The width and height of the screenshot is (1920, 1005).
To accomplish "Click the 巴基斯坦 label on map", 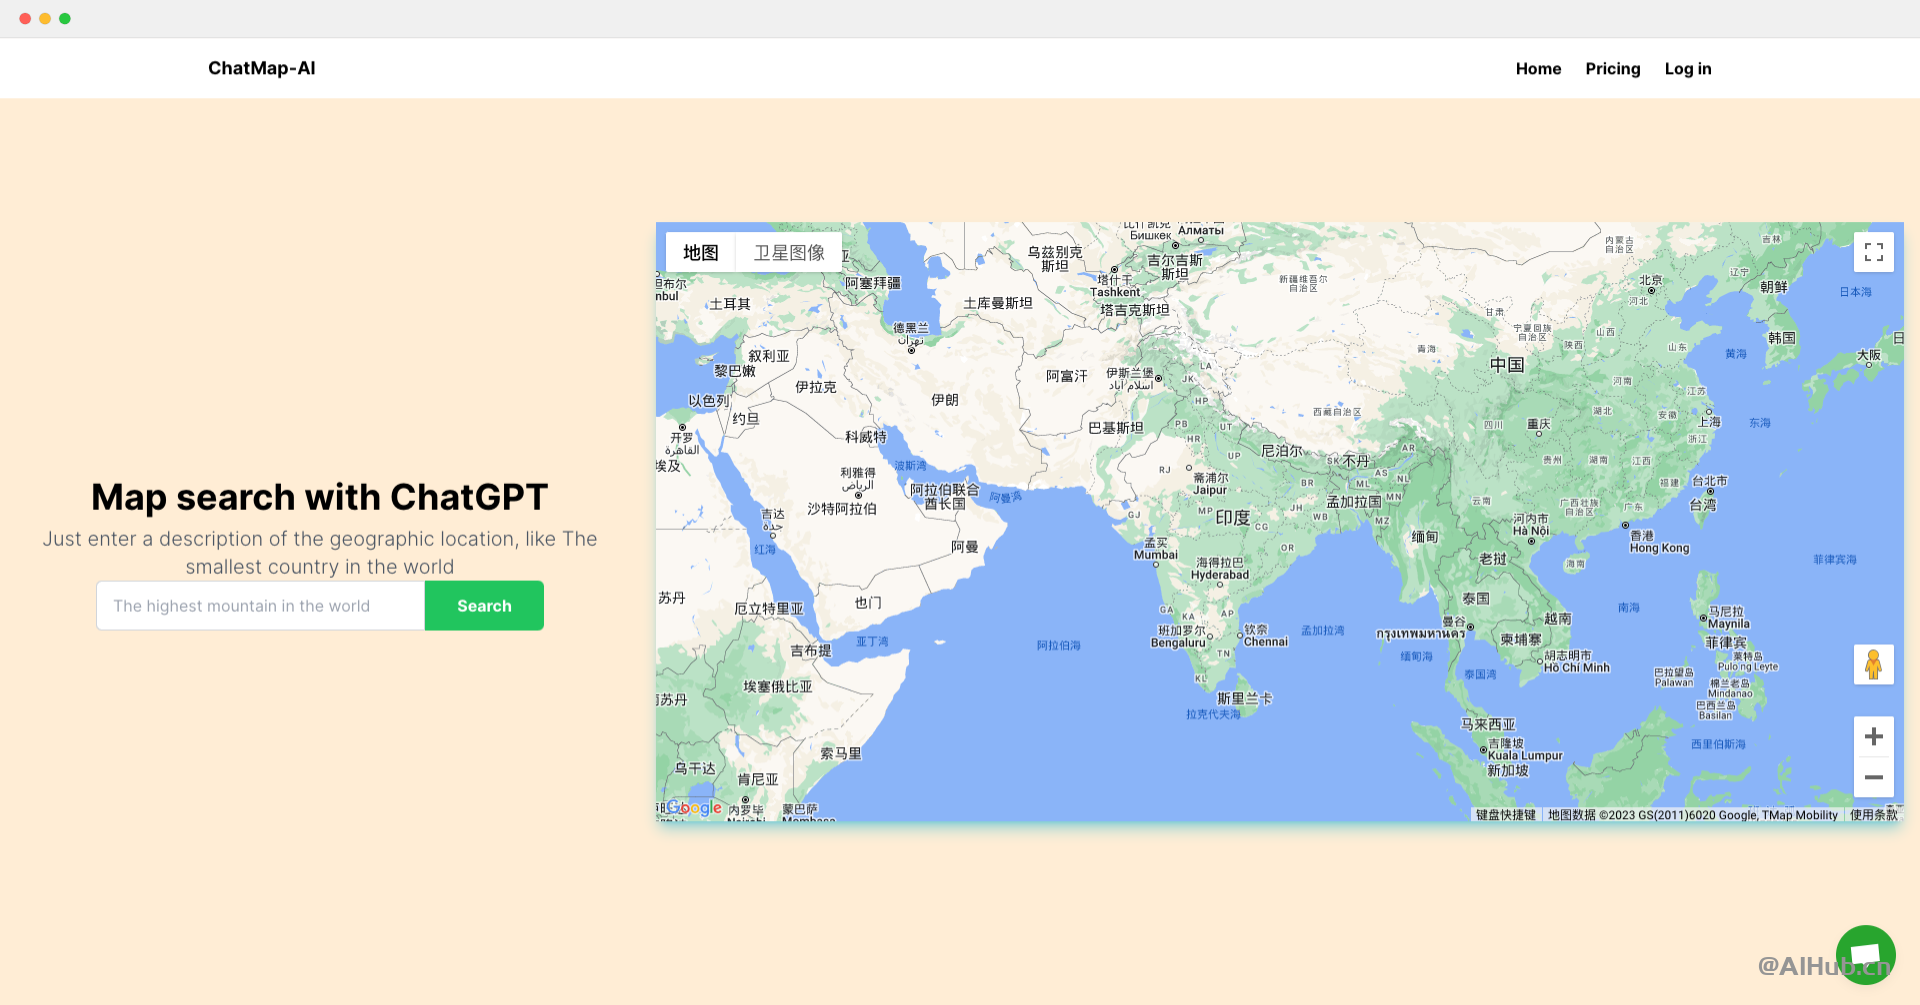I will click(x=1116, y=428).
